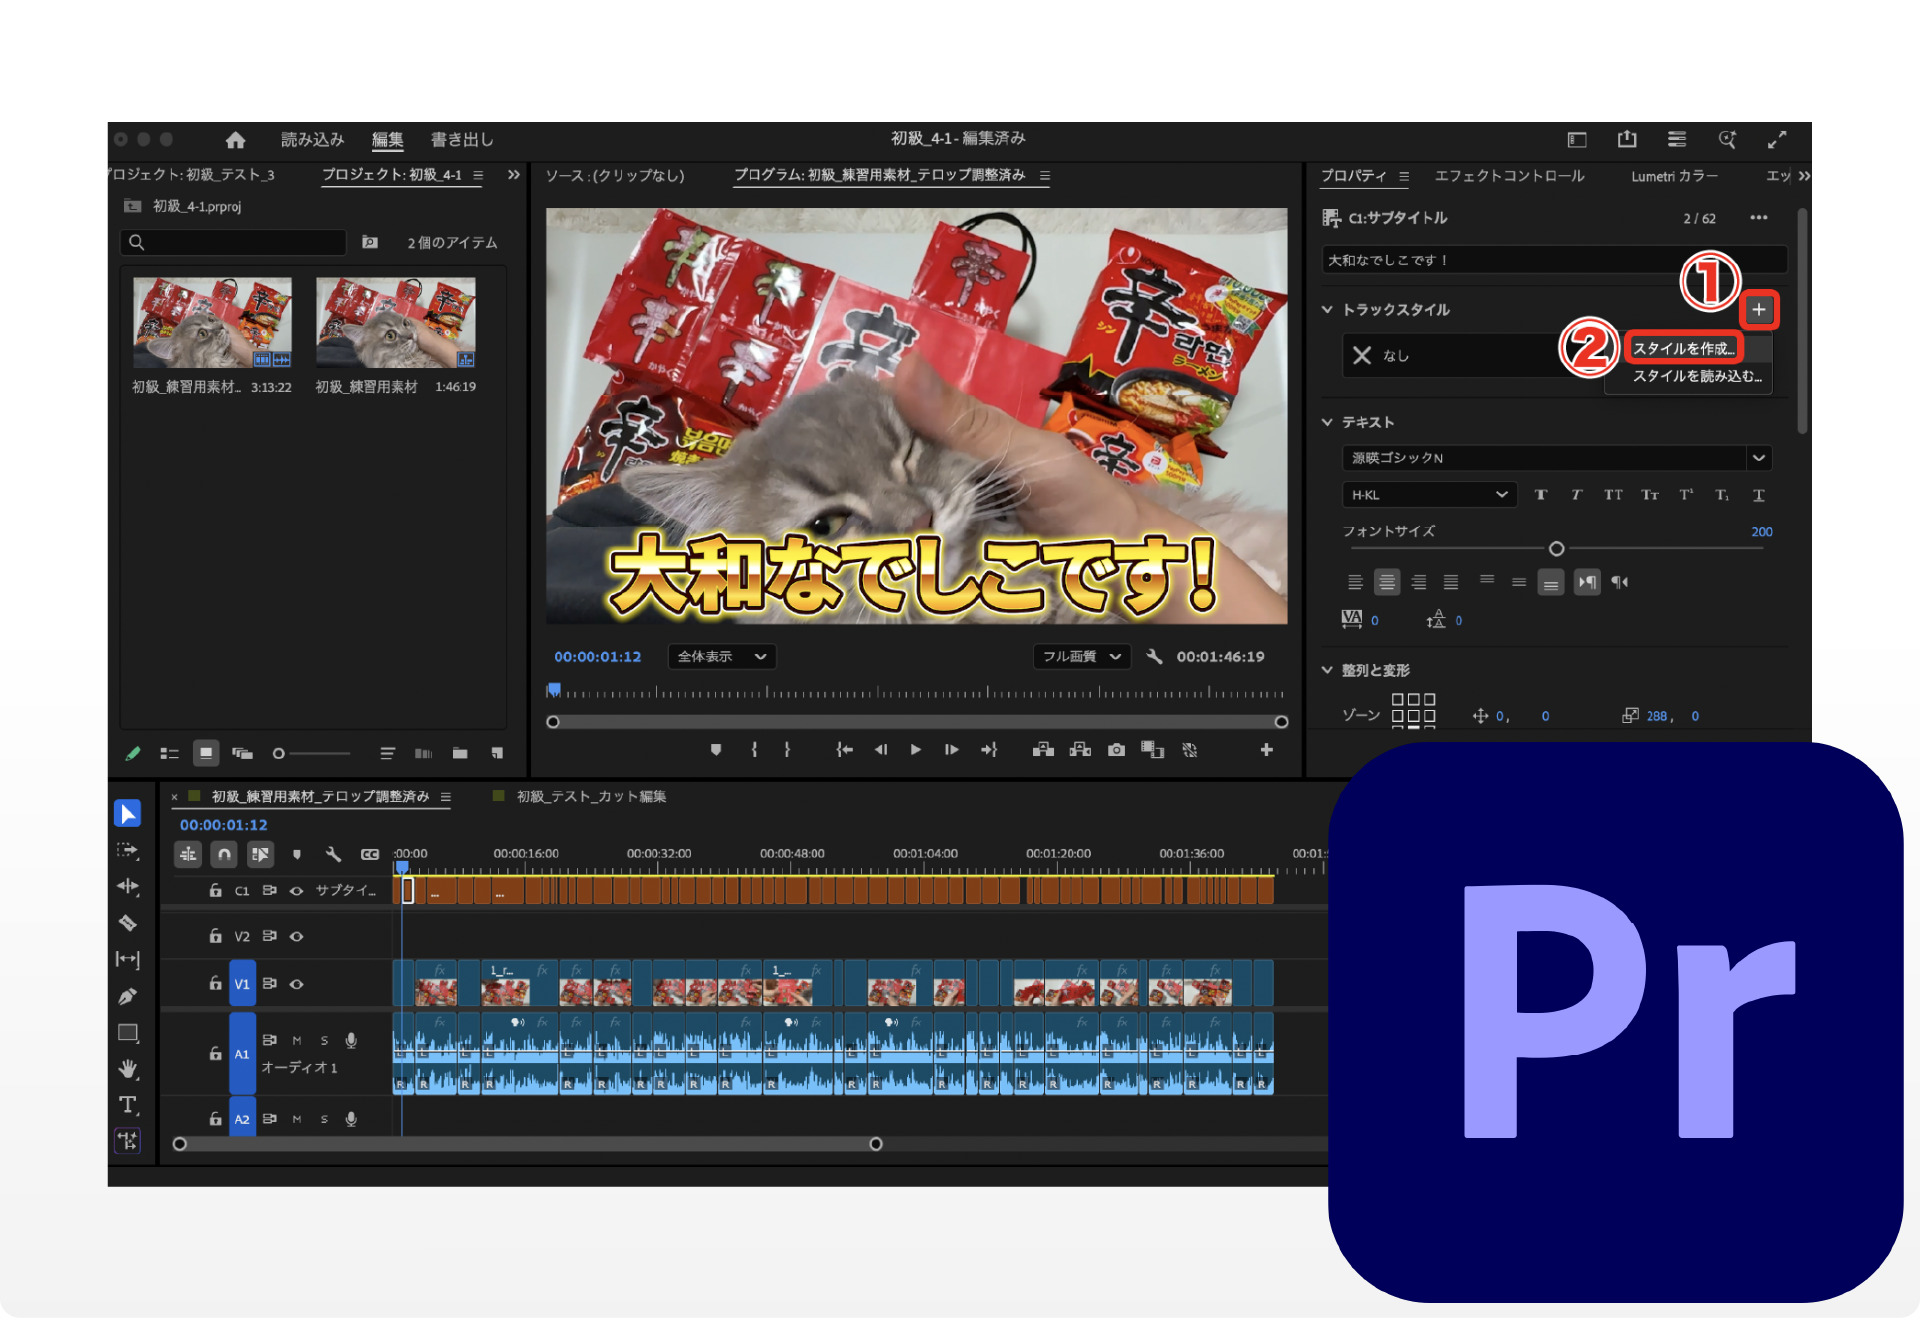Toggle faux bold text style

pos(1541,495)
